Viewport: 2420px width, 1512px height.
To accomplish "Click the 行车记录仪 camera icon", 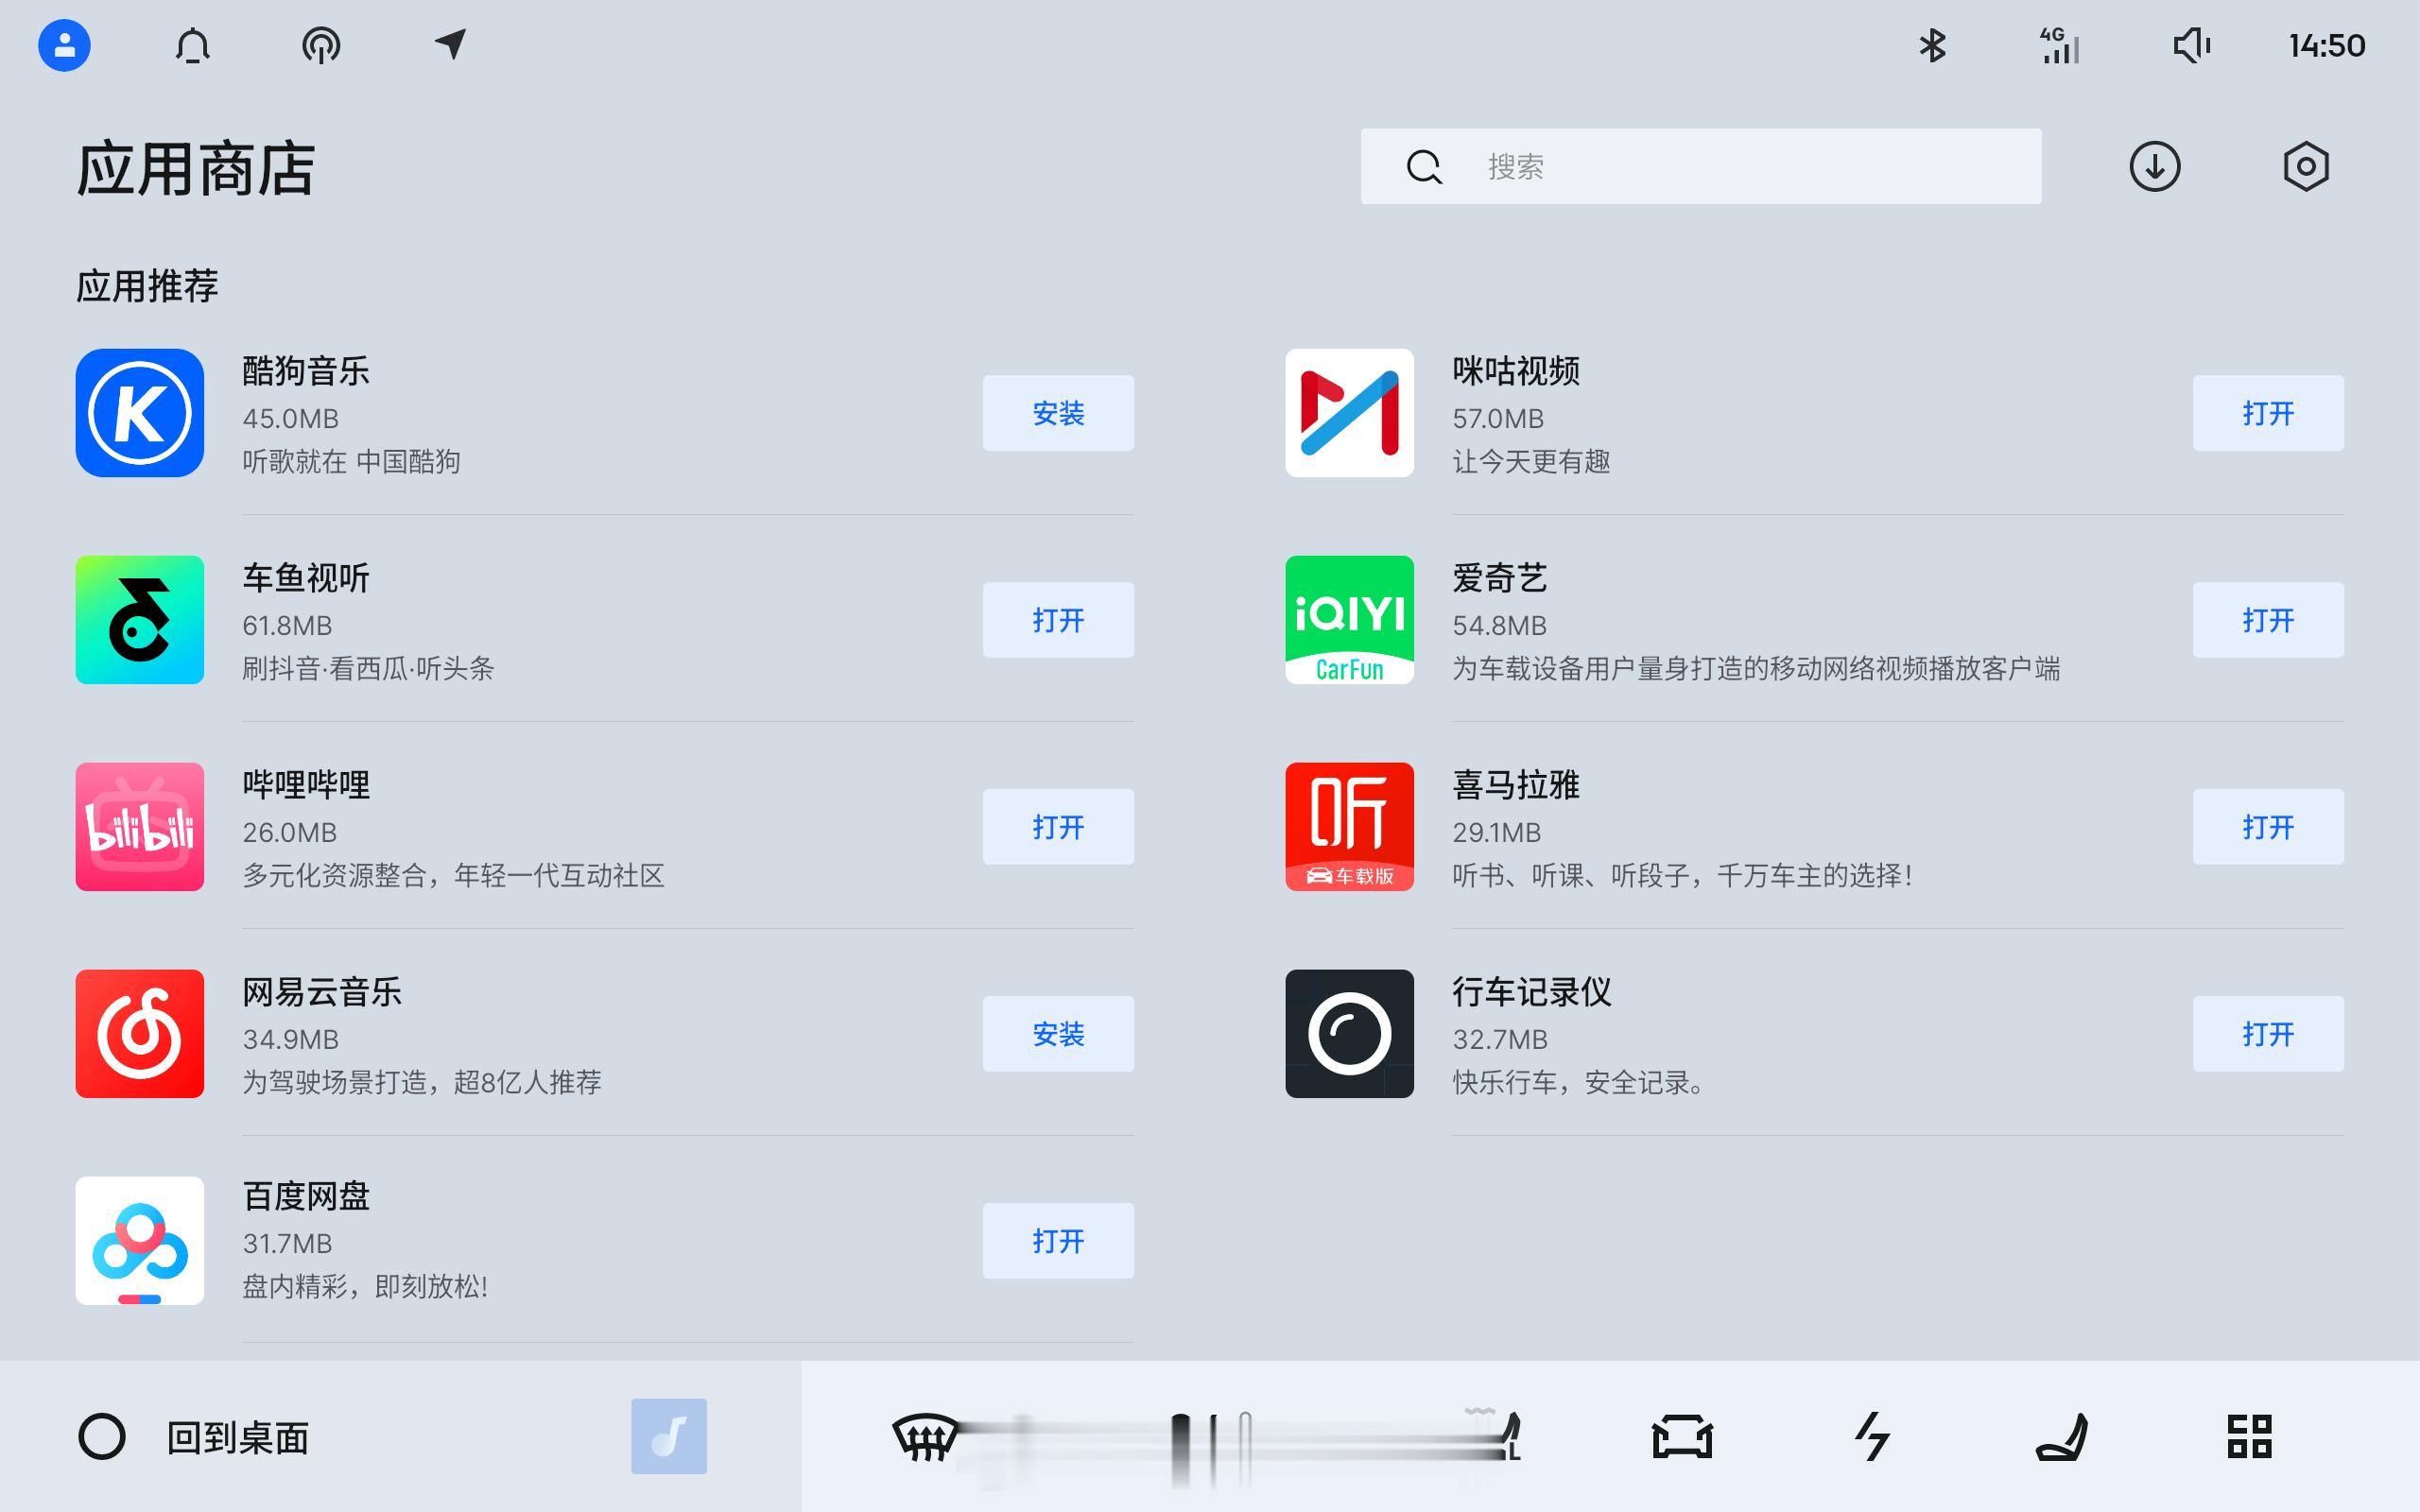I will (x=1350, y=1034).
